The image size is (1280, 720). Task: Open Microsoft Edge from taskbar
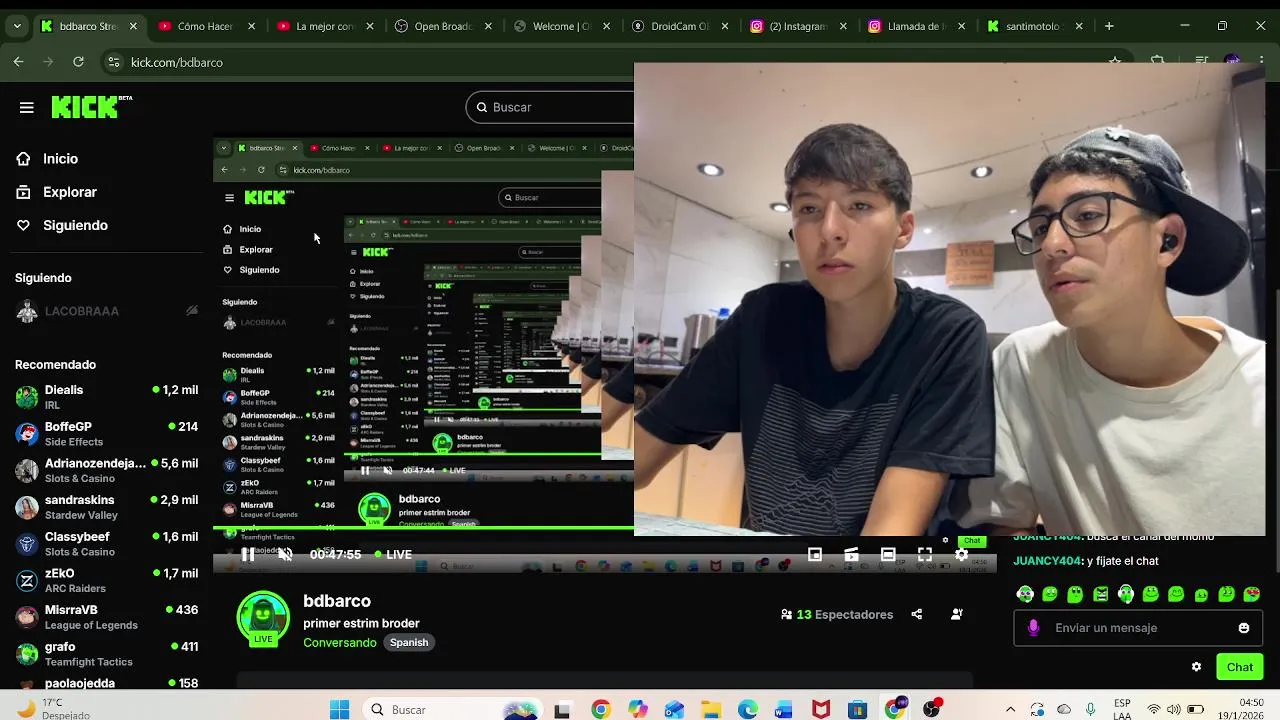pos(748,709)
